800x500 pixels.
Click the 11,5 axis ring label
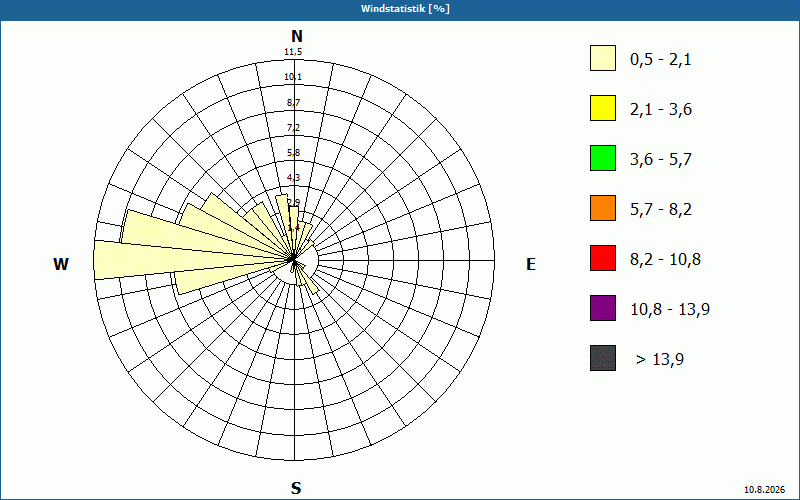click(x=293, y=52)
